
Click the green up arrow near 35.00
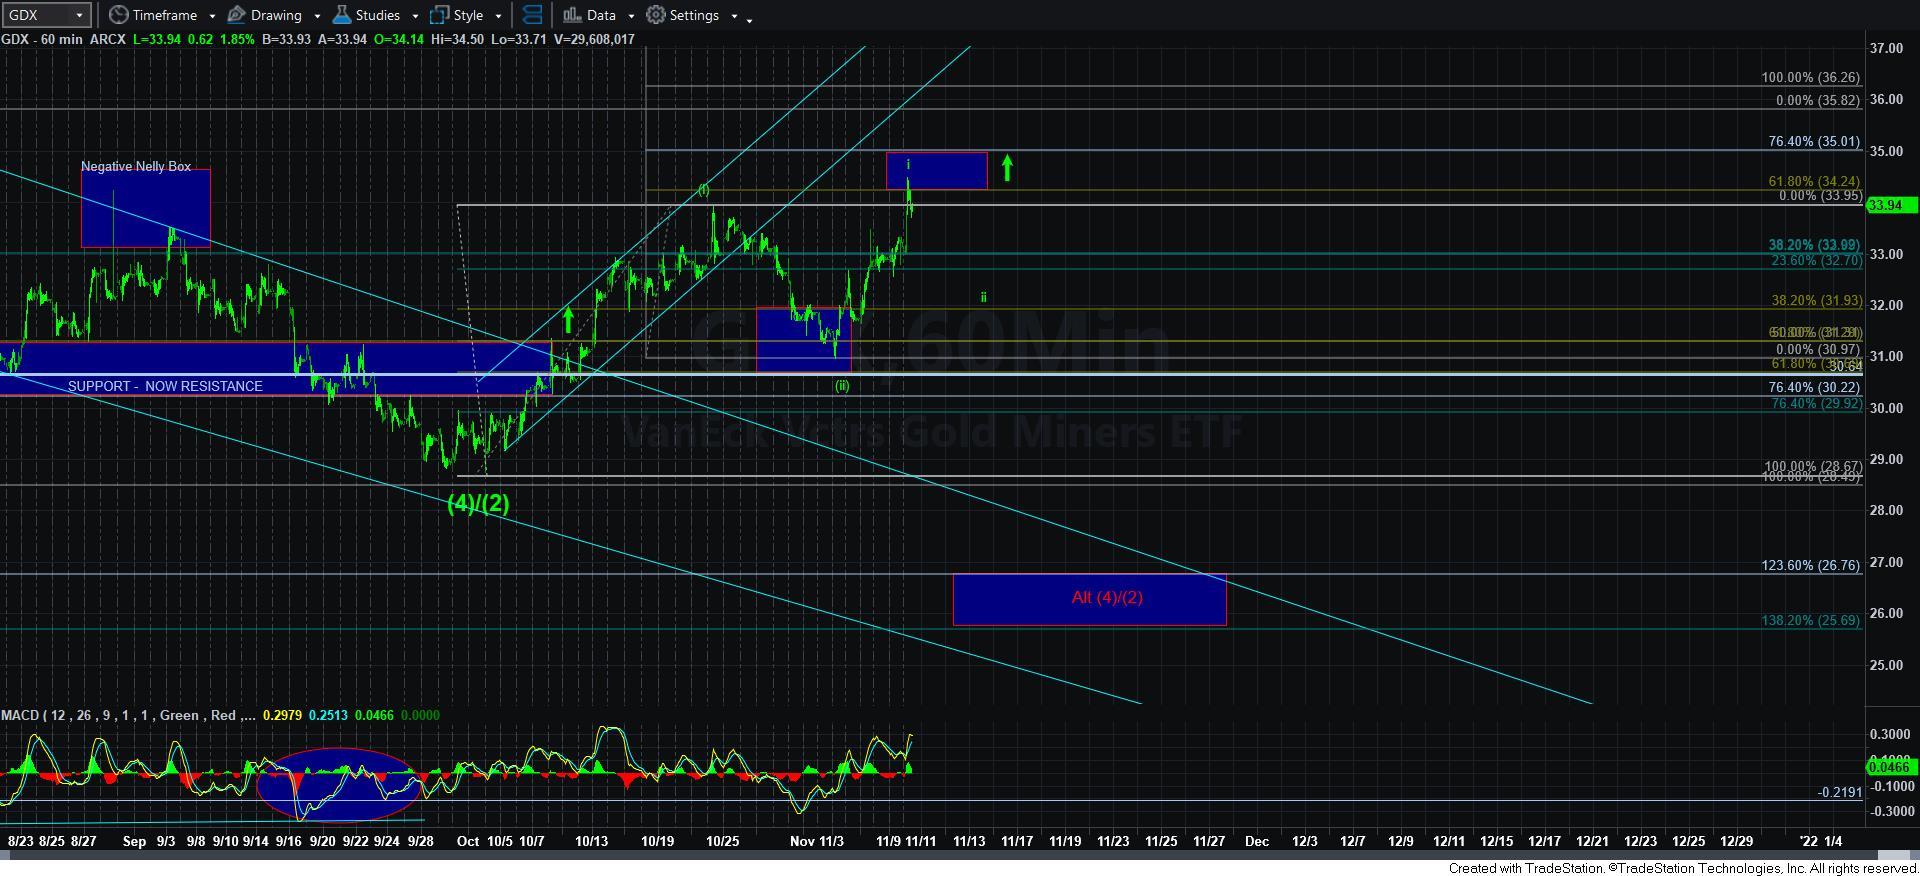pyautogui.click(x=1007, y=167)
